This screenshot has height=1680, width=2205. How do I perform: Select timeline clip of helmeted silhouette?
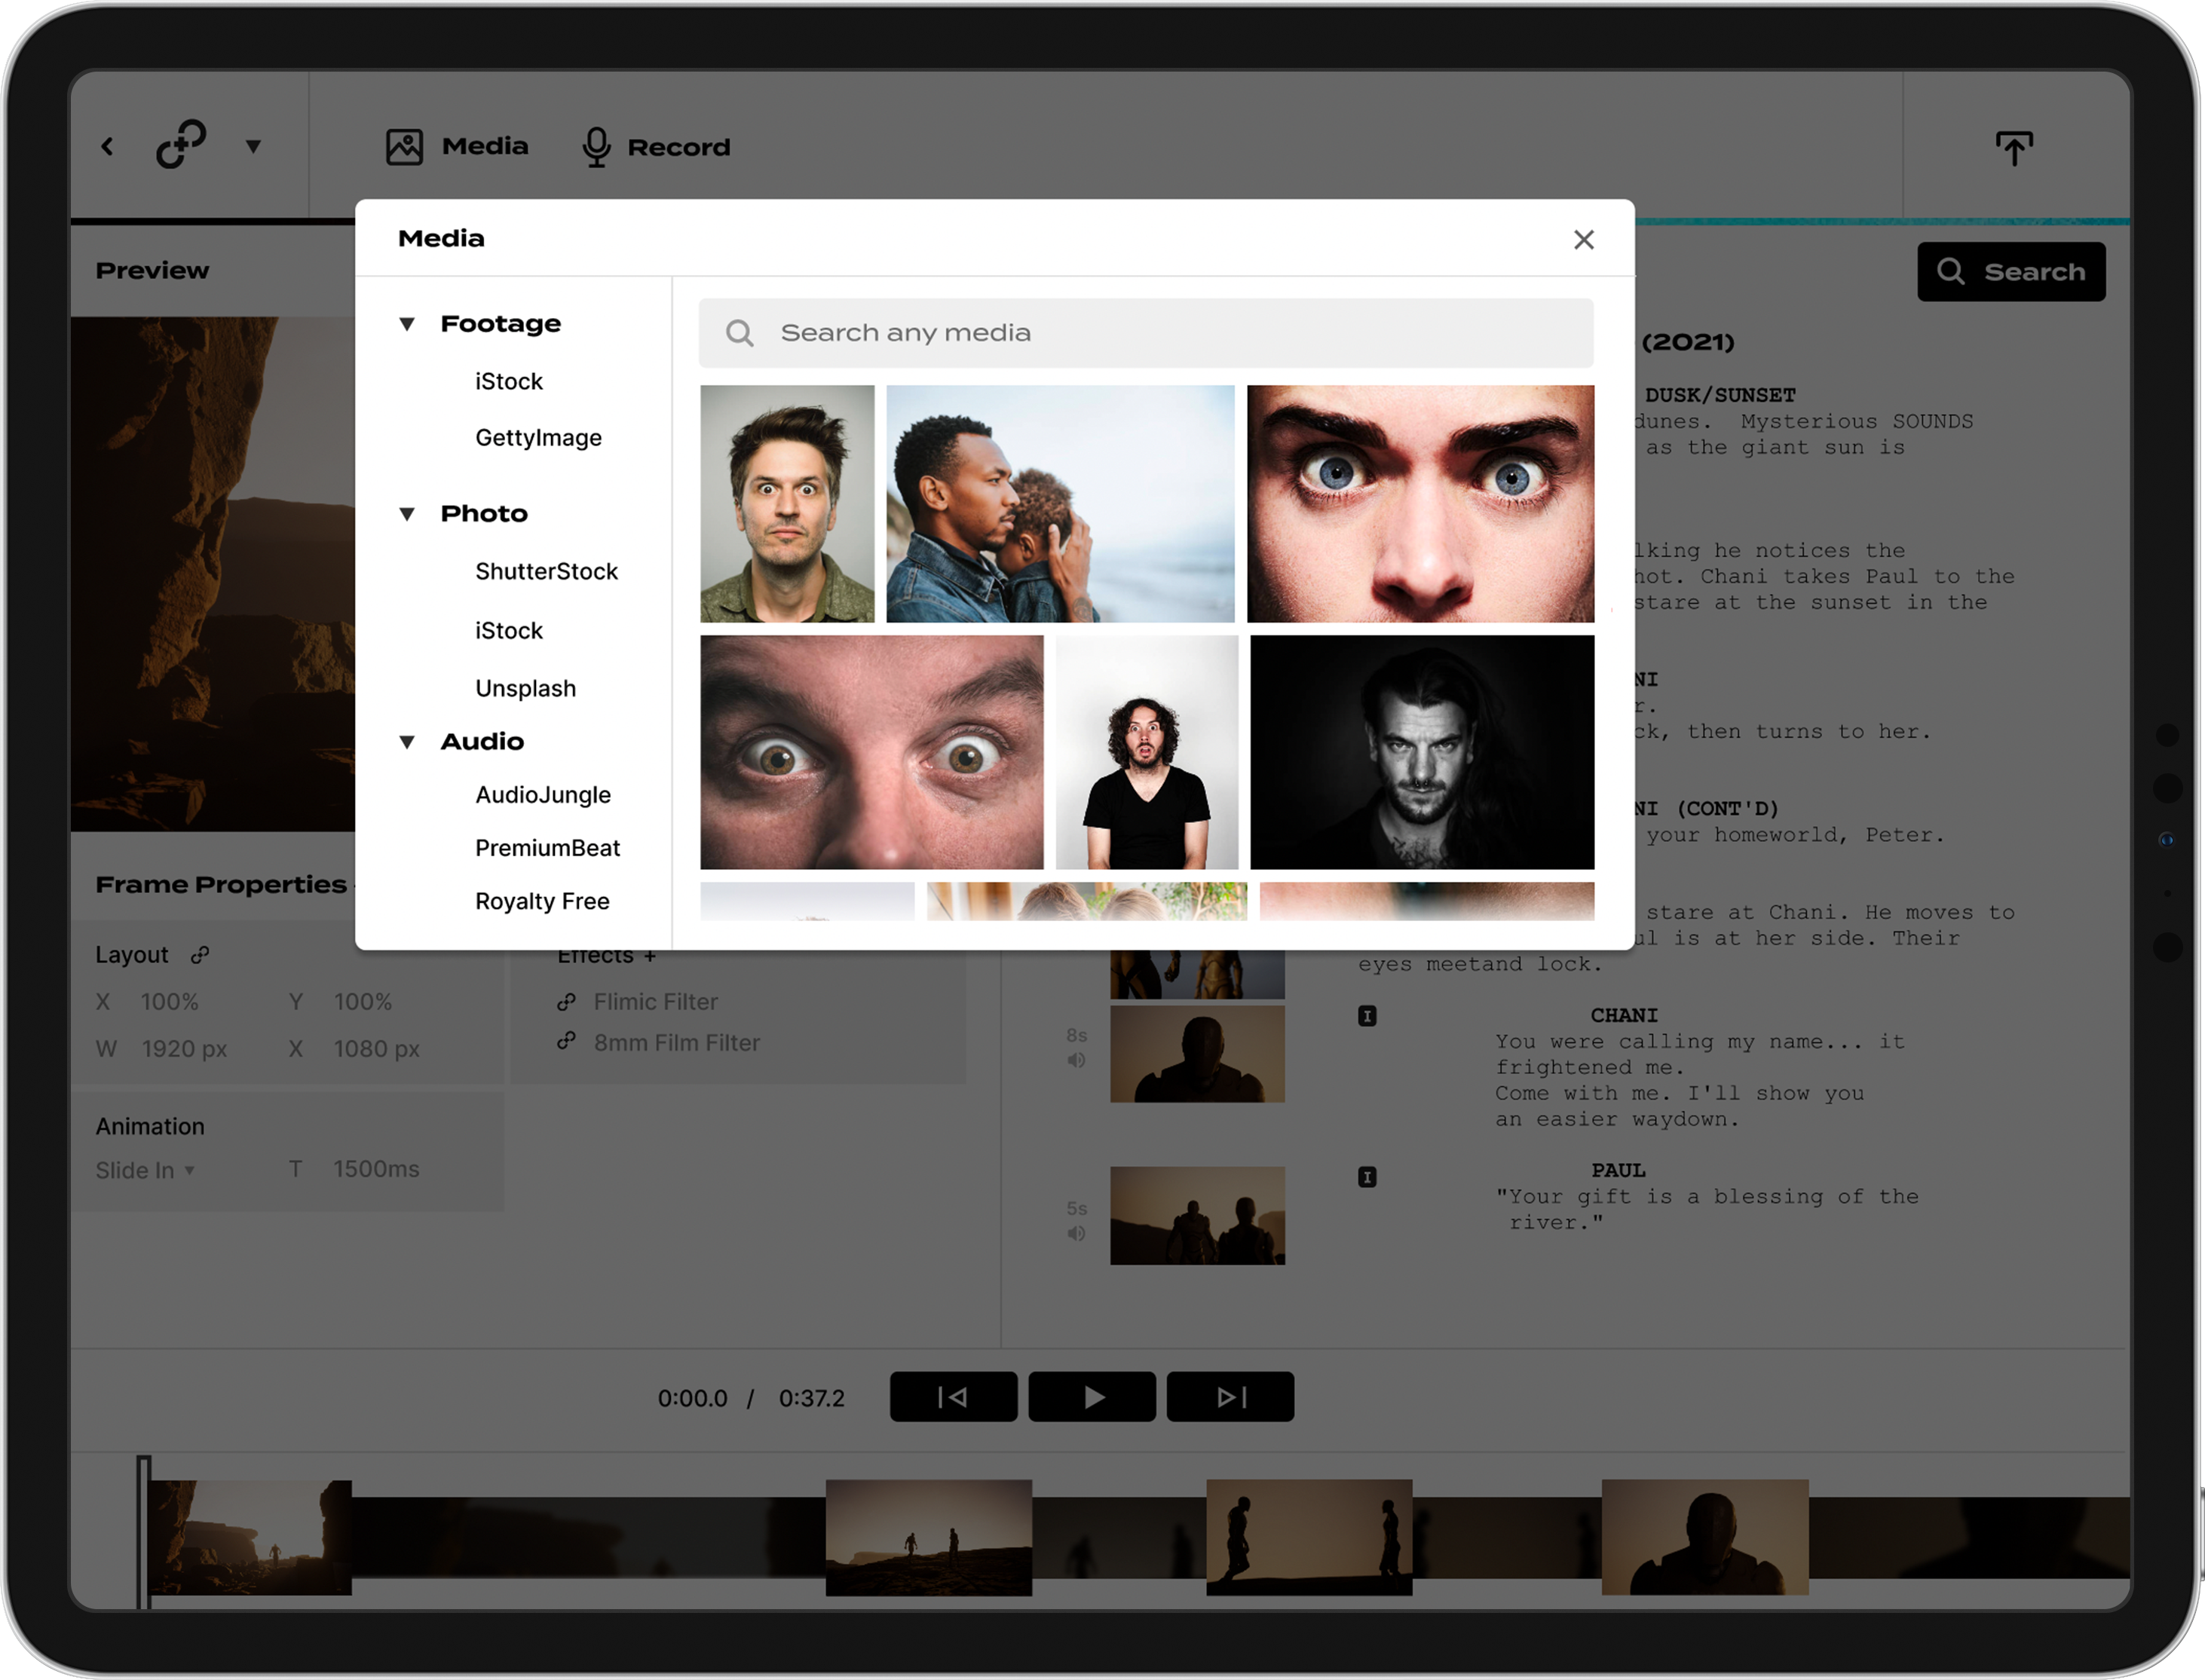[1705, 1538]
